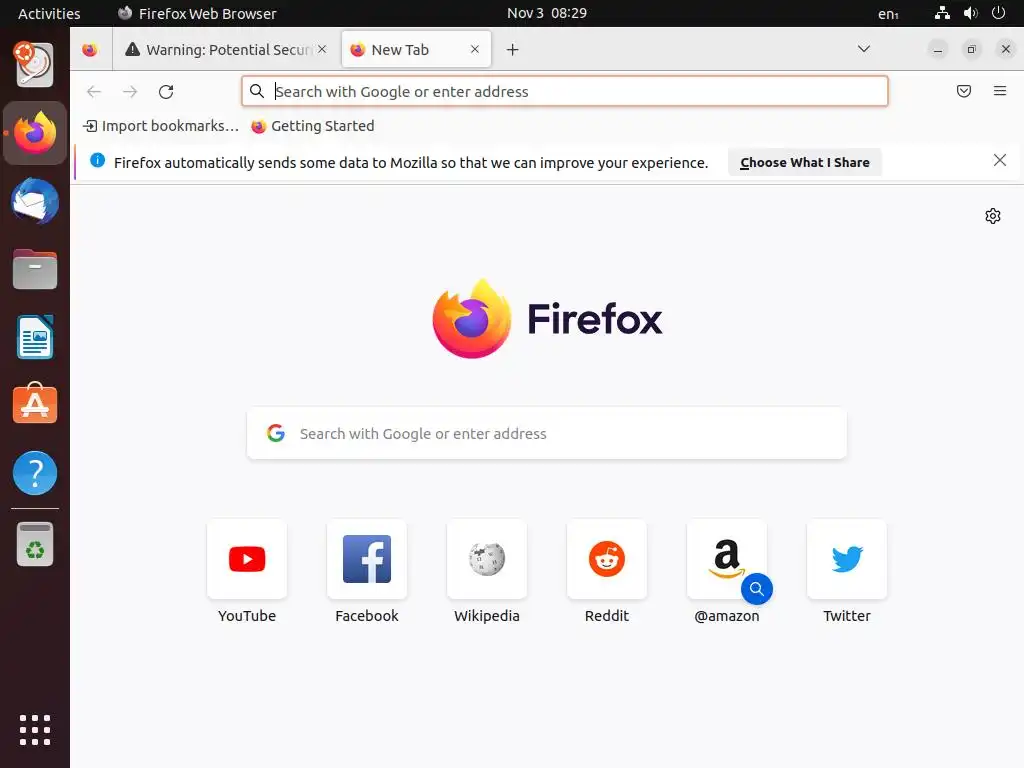The width and height of the screenshot is (1024, 768).
Task: Click the Firefox View pinned icon
Action: coord(90,50)
